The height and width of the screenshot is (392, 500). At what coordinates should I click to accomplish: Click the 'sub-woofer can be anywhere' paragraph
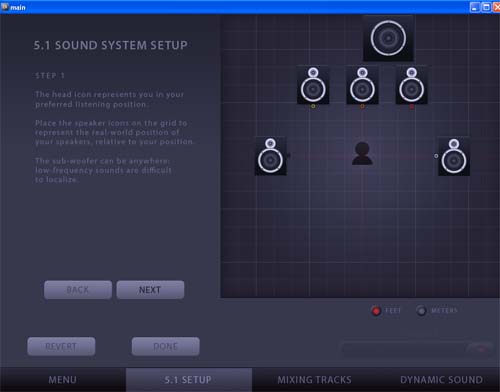[103, 170]
